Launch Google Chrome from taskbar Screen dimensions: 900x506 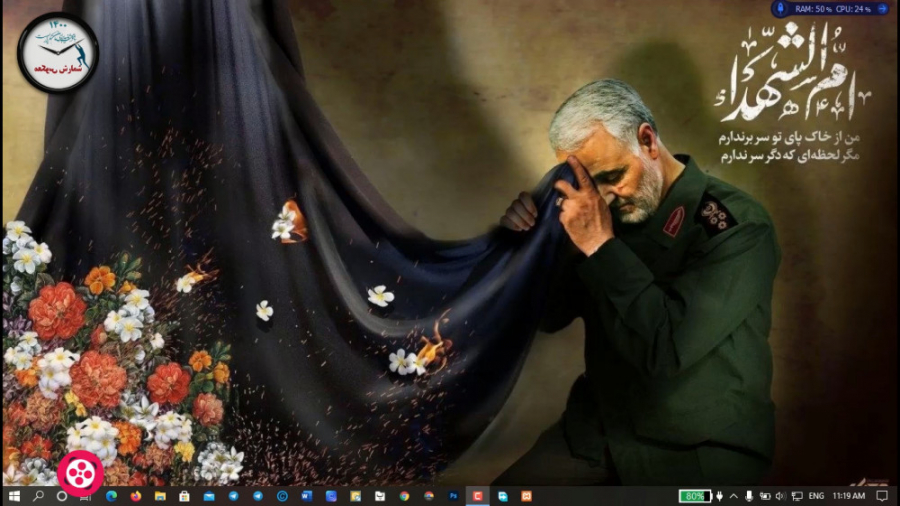(x=404, y=496)
